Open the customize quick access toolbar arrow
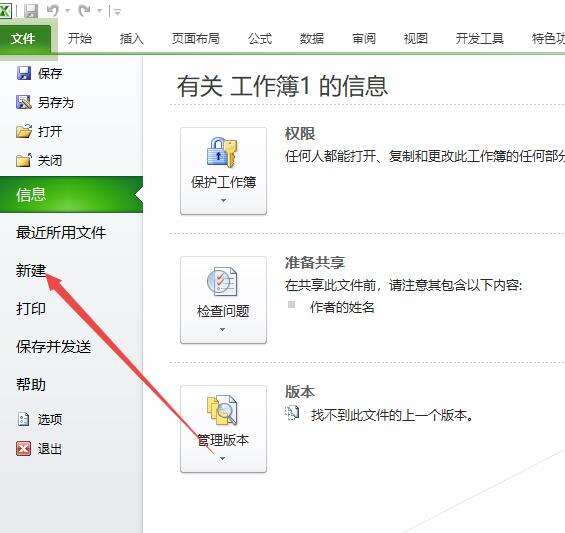The image size is (565, 533). click(117, 12)
